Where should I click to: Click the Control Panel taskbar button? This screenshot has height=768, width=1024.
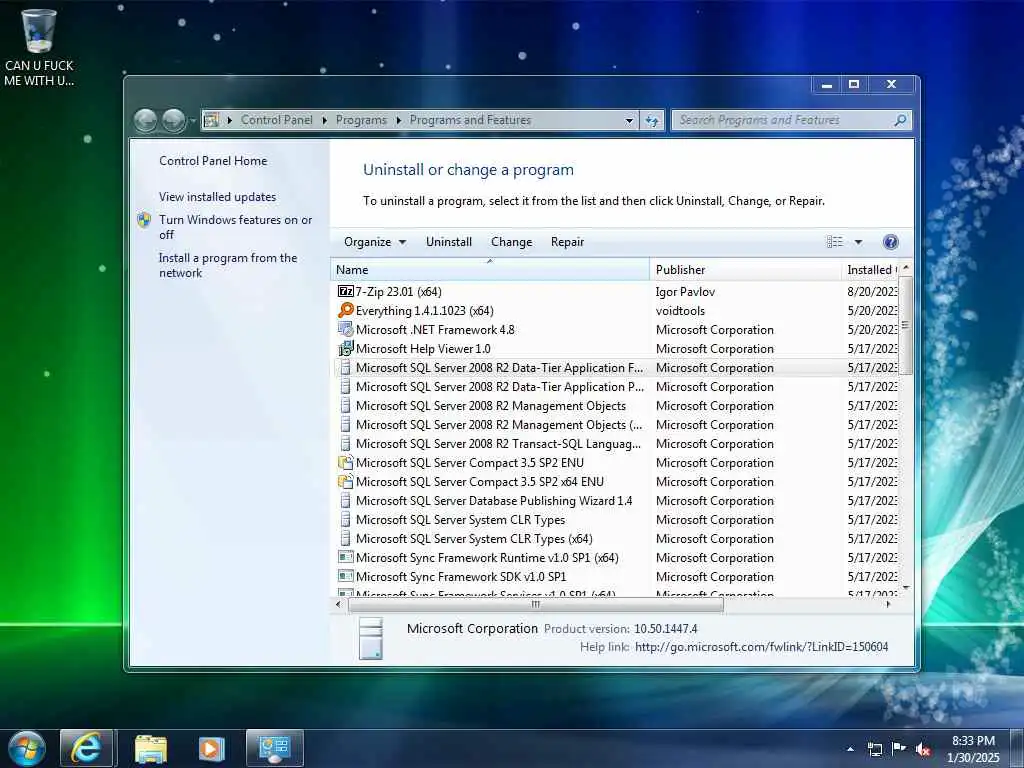[275, 748]
